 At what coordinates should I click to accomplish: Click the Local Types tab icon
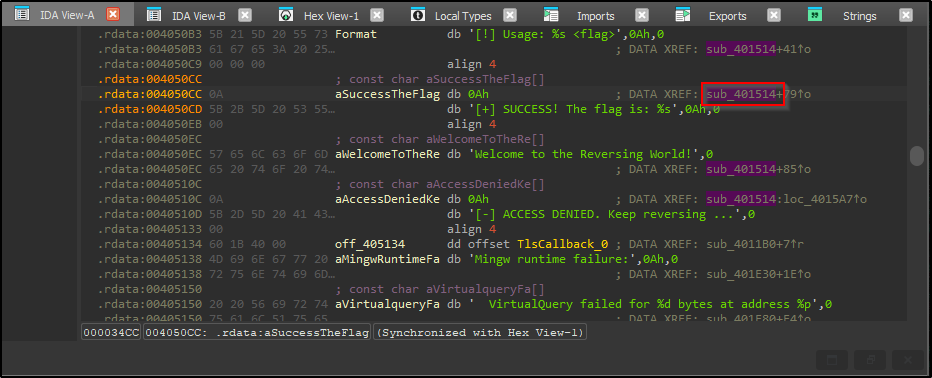(x=418, y=15)
